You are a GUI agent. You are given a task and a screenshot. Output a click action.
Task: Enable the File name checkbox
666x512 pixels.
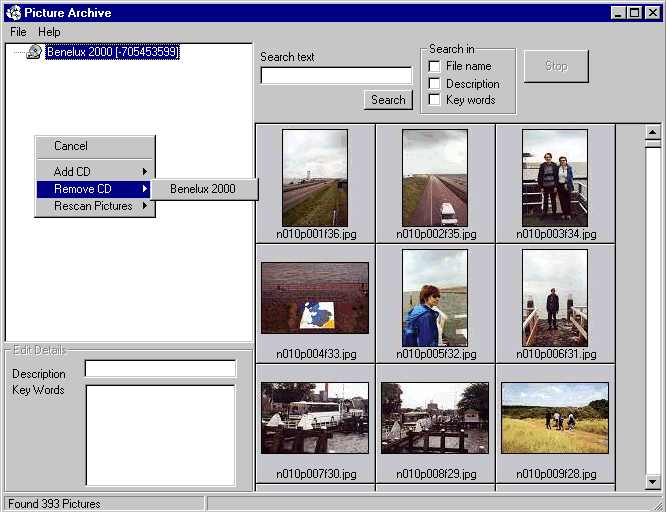coord(434,66)
